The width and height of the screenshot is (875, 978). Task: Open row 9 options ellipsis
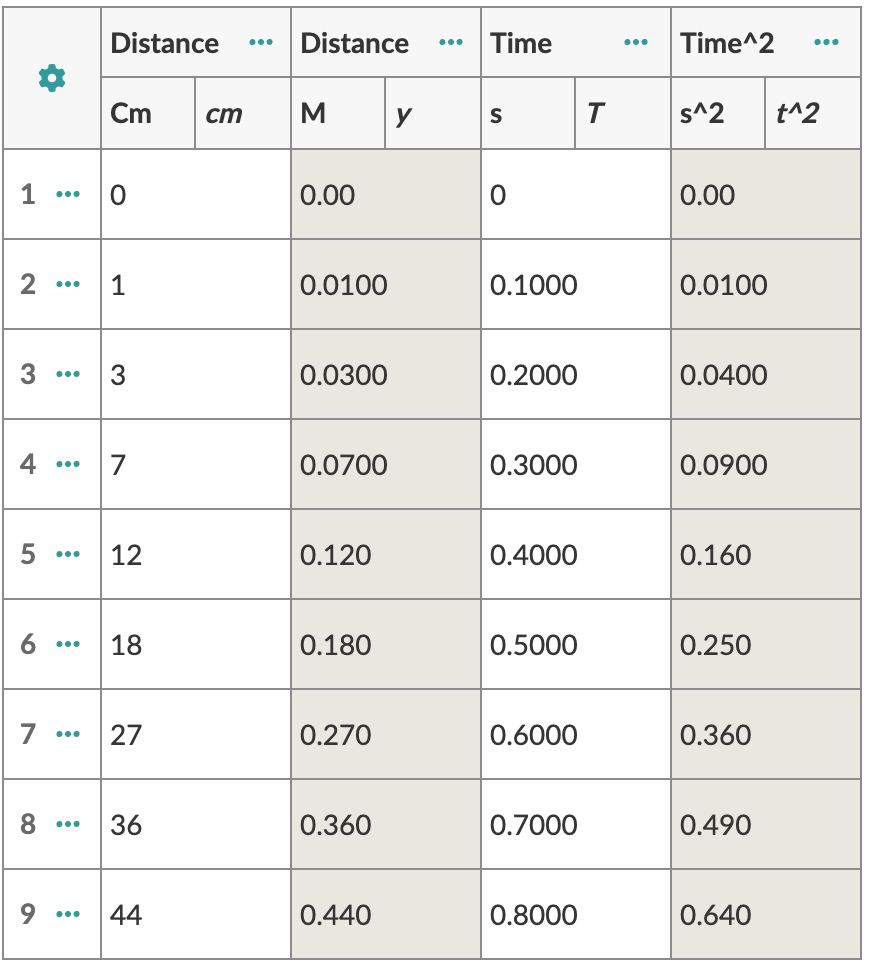coord(67,914)
